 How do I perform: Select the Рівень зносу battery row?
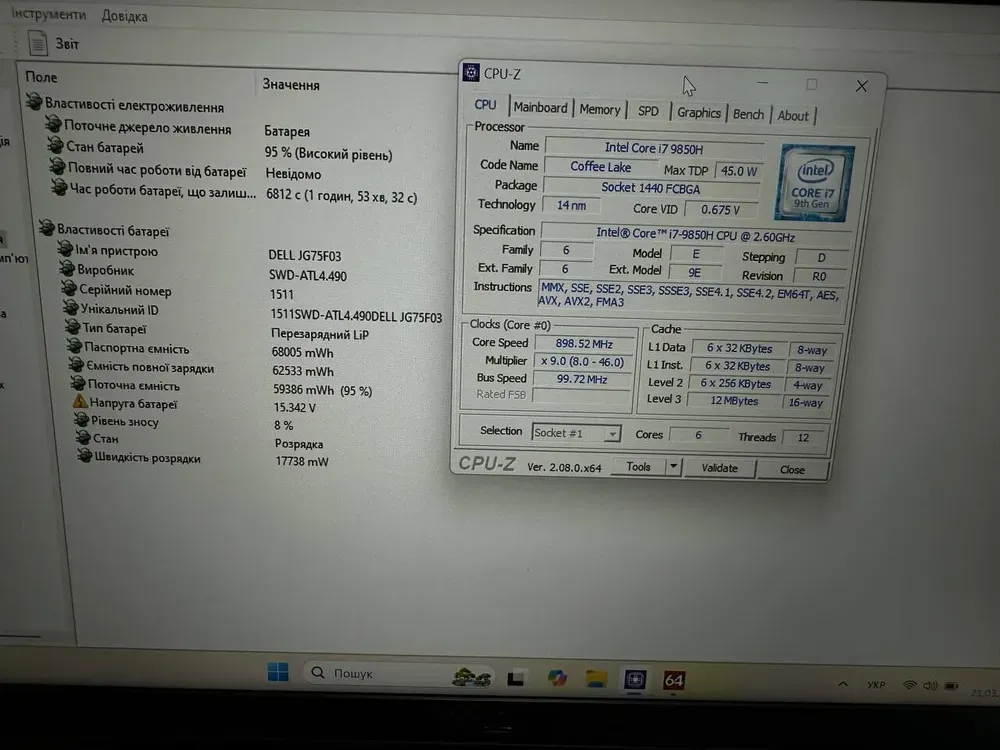click(x=124, y=421)
